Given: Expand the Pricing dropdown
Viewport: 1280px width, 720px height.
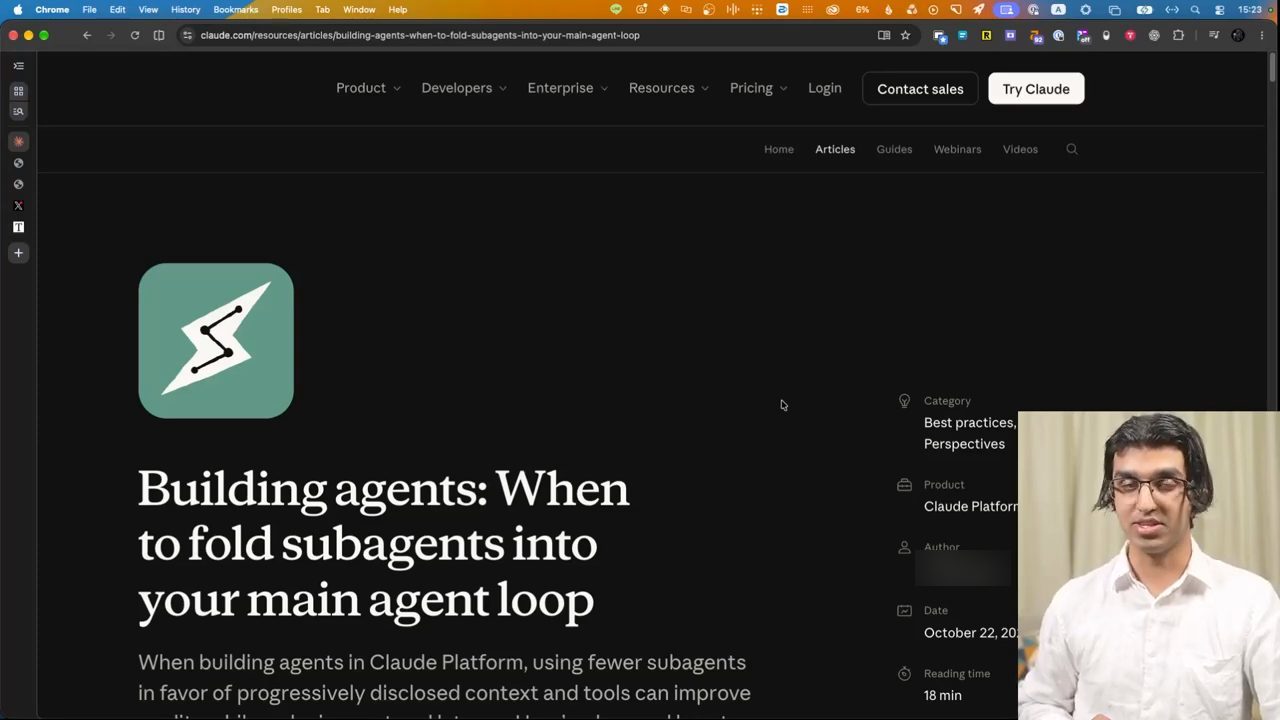Looking at the screenshot, I should (x=759, y=88).
